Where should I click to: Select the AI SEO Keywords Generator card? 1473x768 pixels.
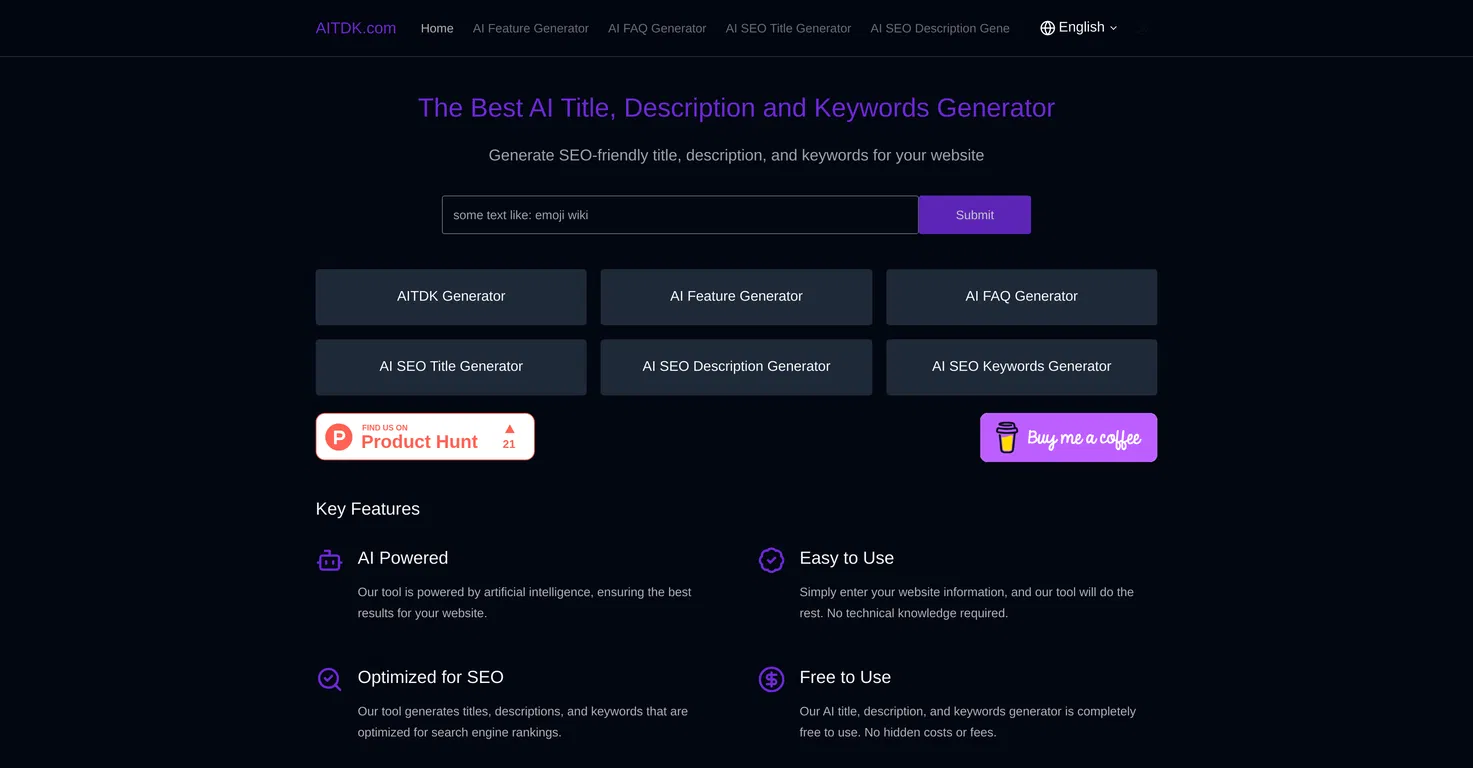(x=1021, y=366)
